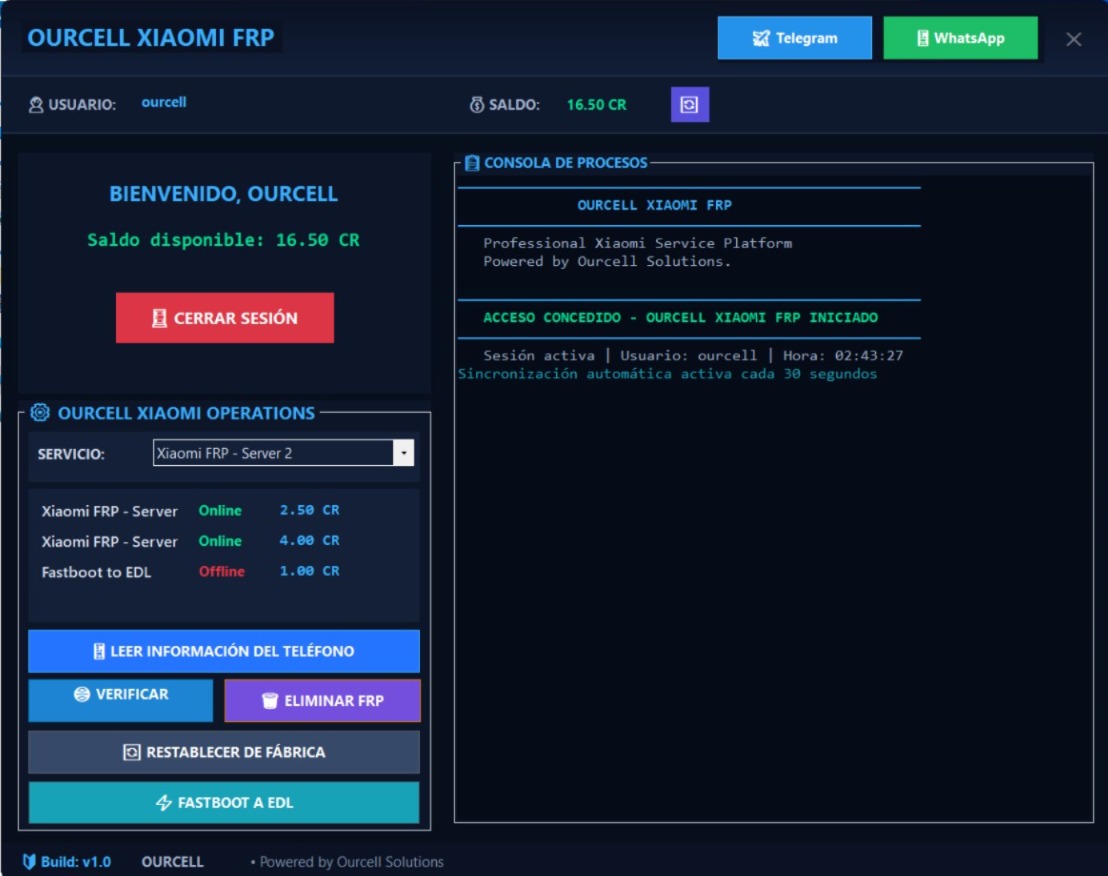
Task: Click the 'Sesión activa' console line
Action: click(693, 355)
